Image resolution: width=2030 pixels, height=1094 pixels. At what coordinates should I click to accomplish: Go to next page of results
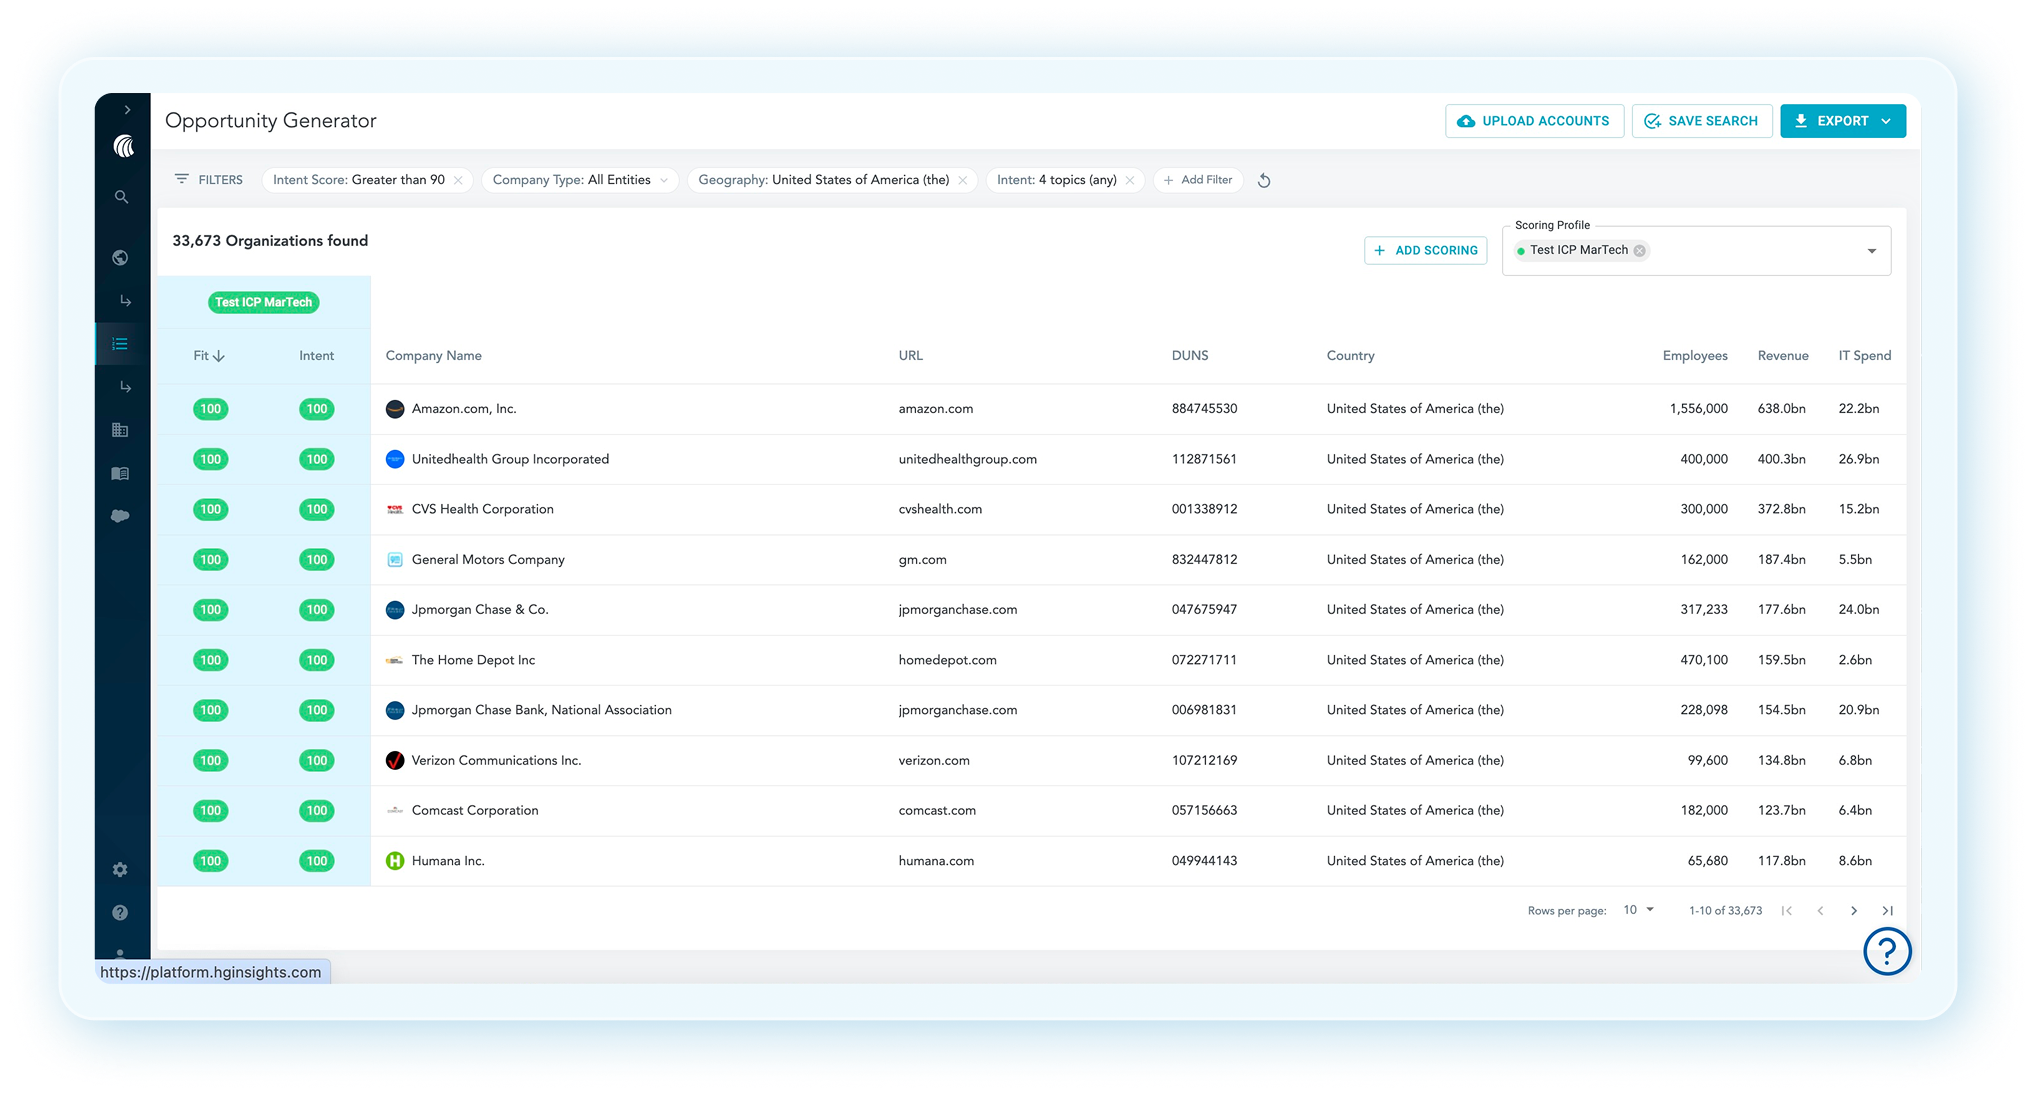coord(1854,911)
